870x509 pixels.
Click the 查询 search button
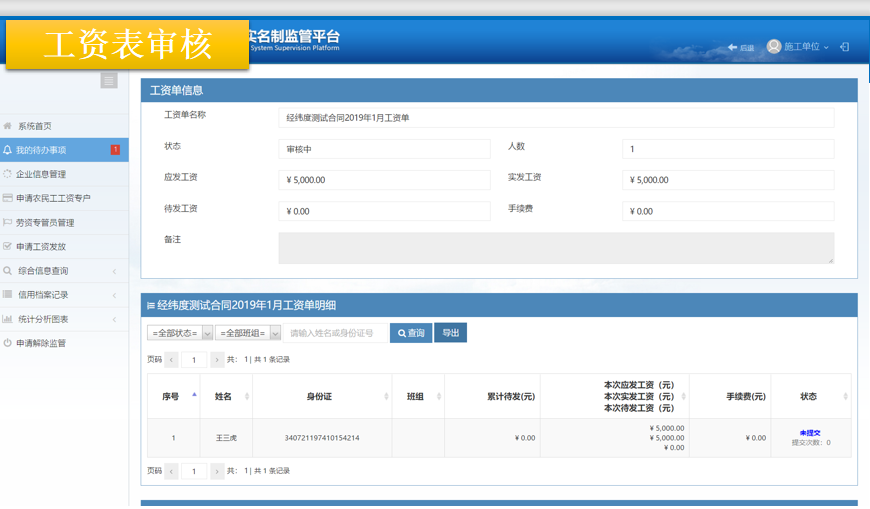point(411,333)
